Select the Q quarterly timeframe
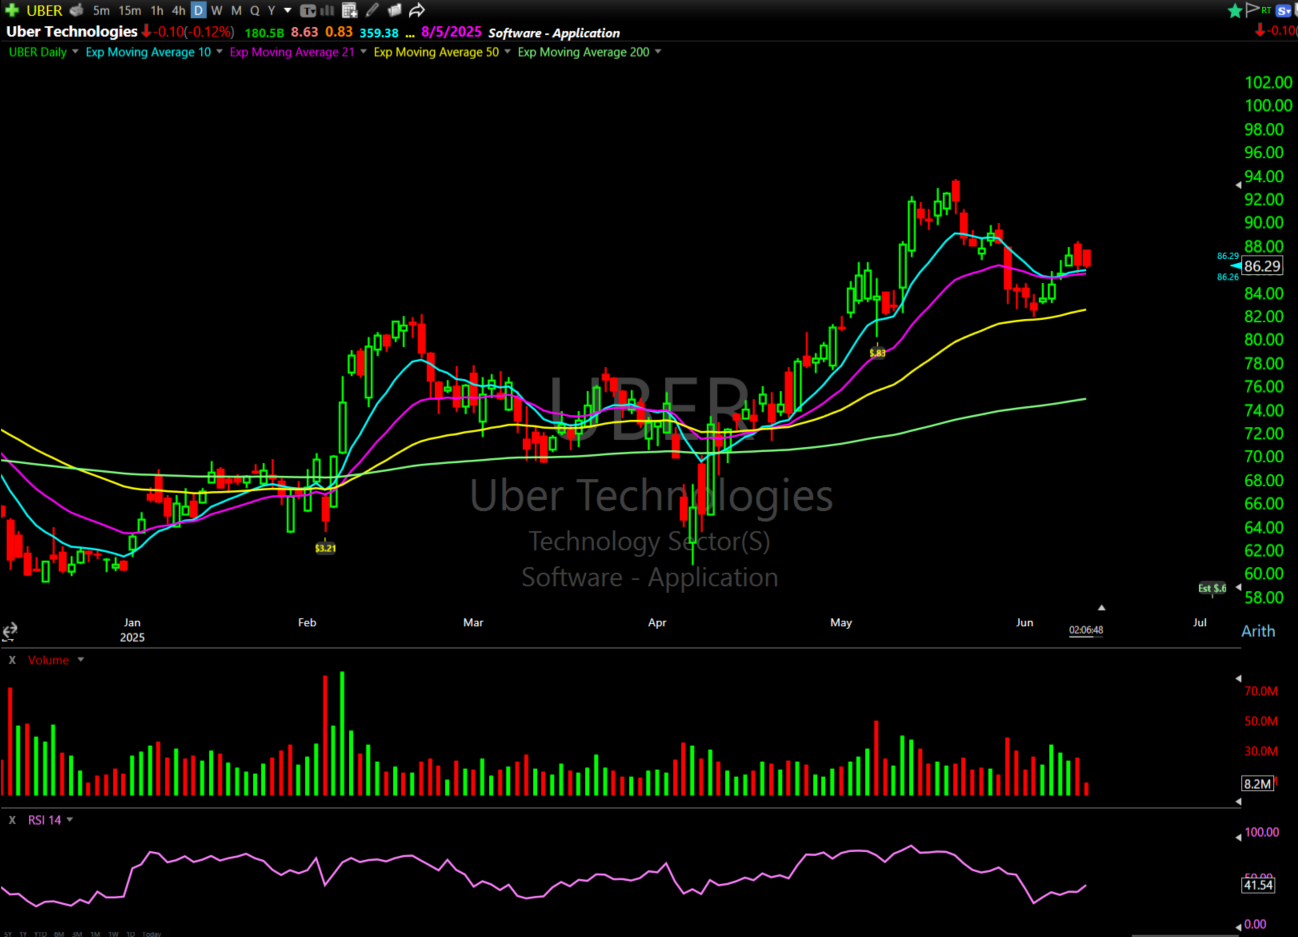This screenshot has height=937, width=1298. pyautogui.click(x=254, y=10)
